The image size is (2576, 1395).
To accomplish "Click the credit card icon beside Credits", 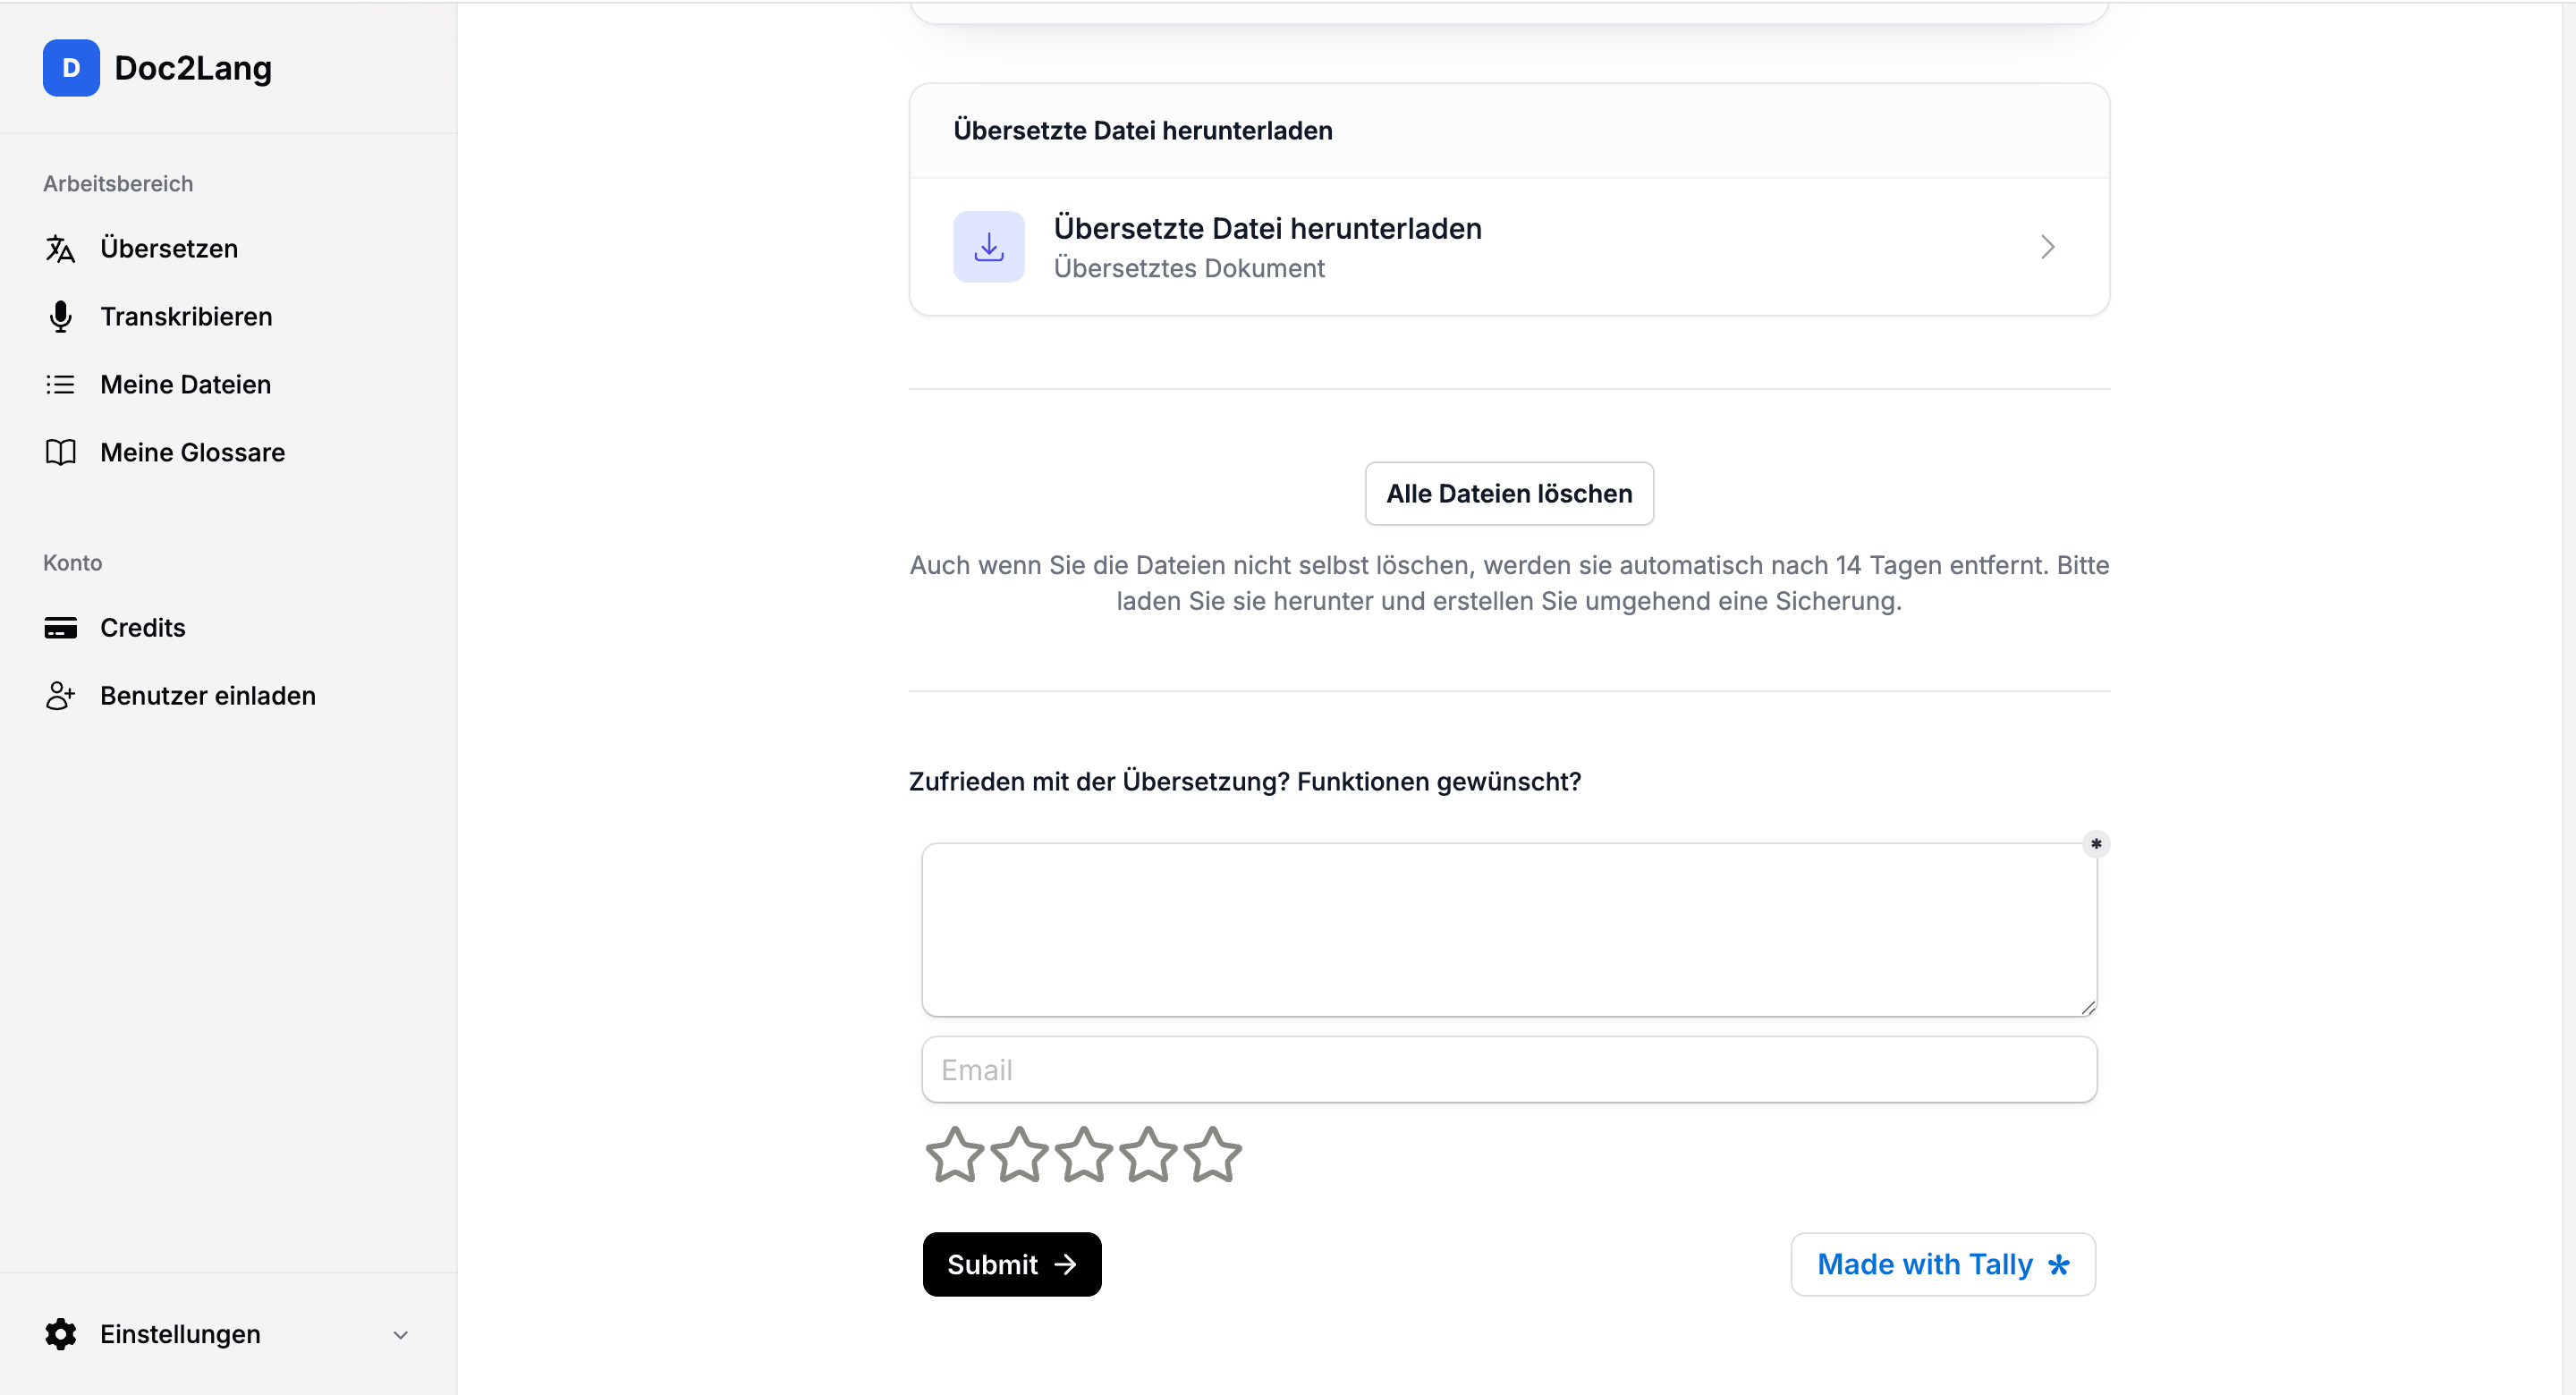I will [60, 628].
